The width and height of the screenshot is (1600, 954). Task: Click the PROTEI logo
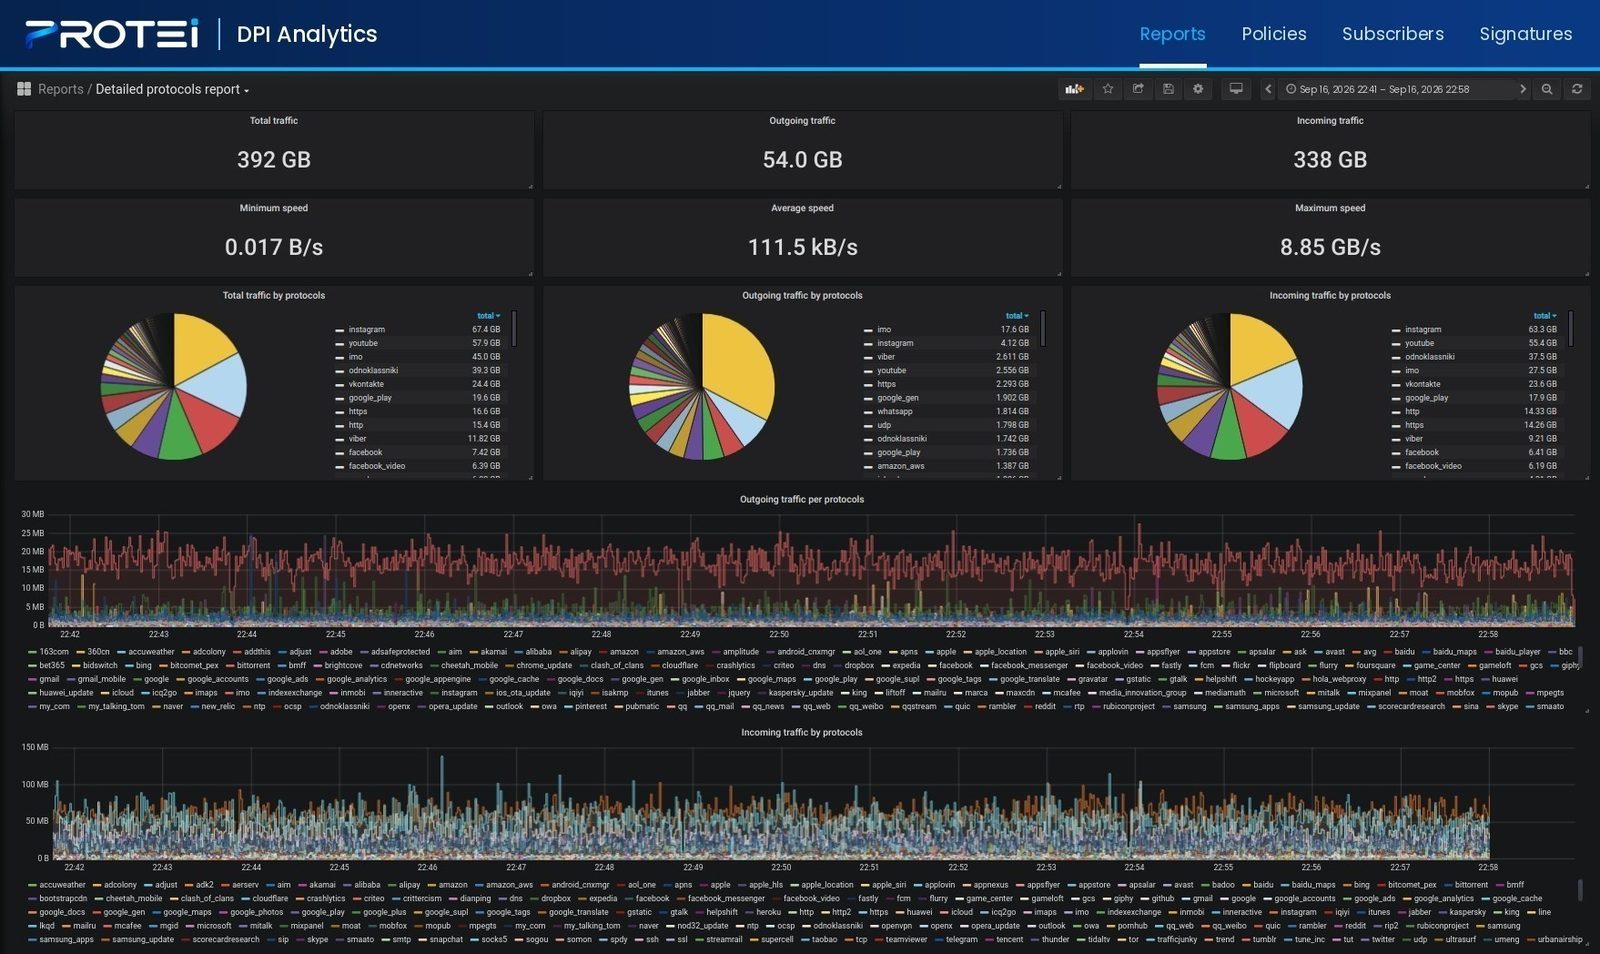(x=111, y=34)
